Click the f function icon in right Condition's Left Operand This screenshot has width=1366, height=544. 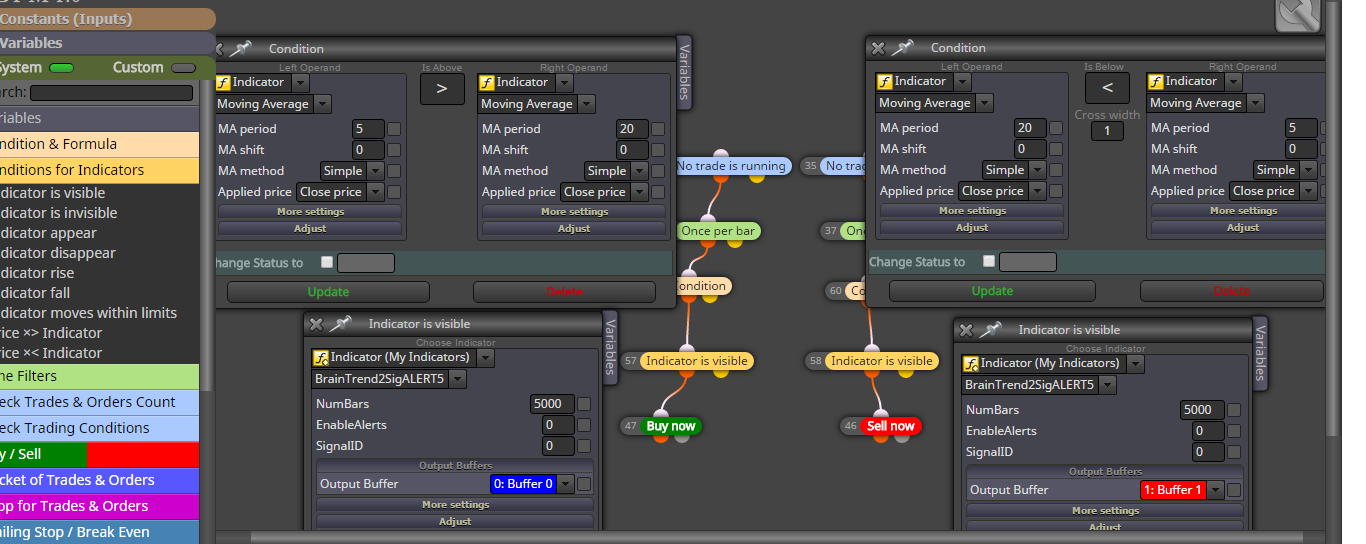tap(884, 81)
